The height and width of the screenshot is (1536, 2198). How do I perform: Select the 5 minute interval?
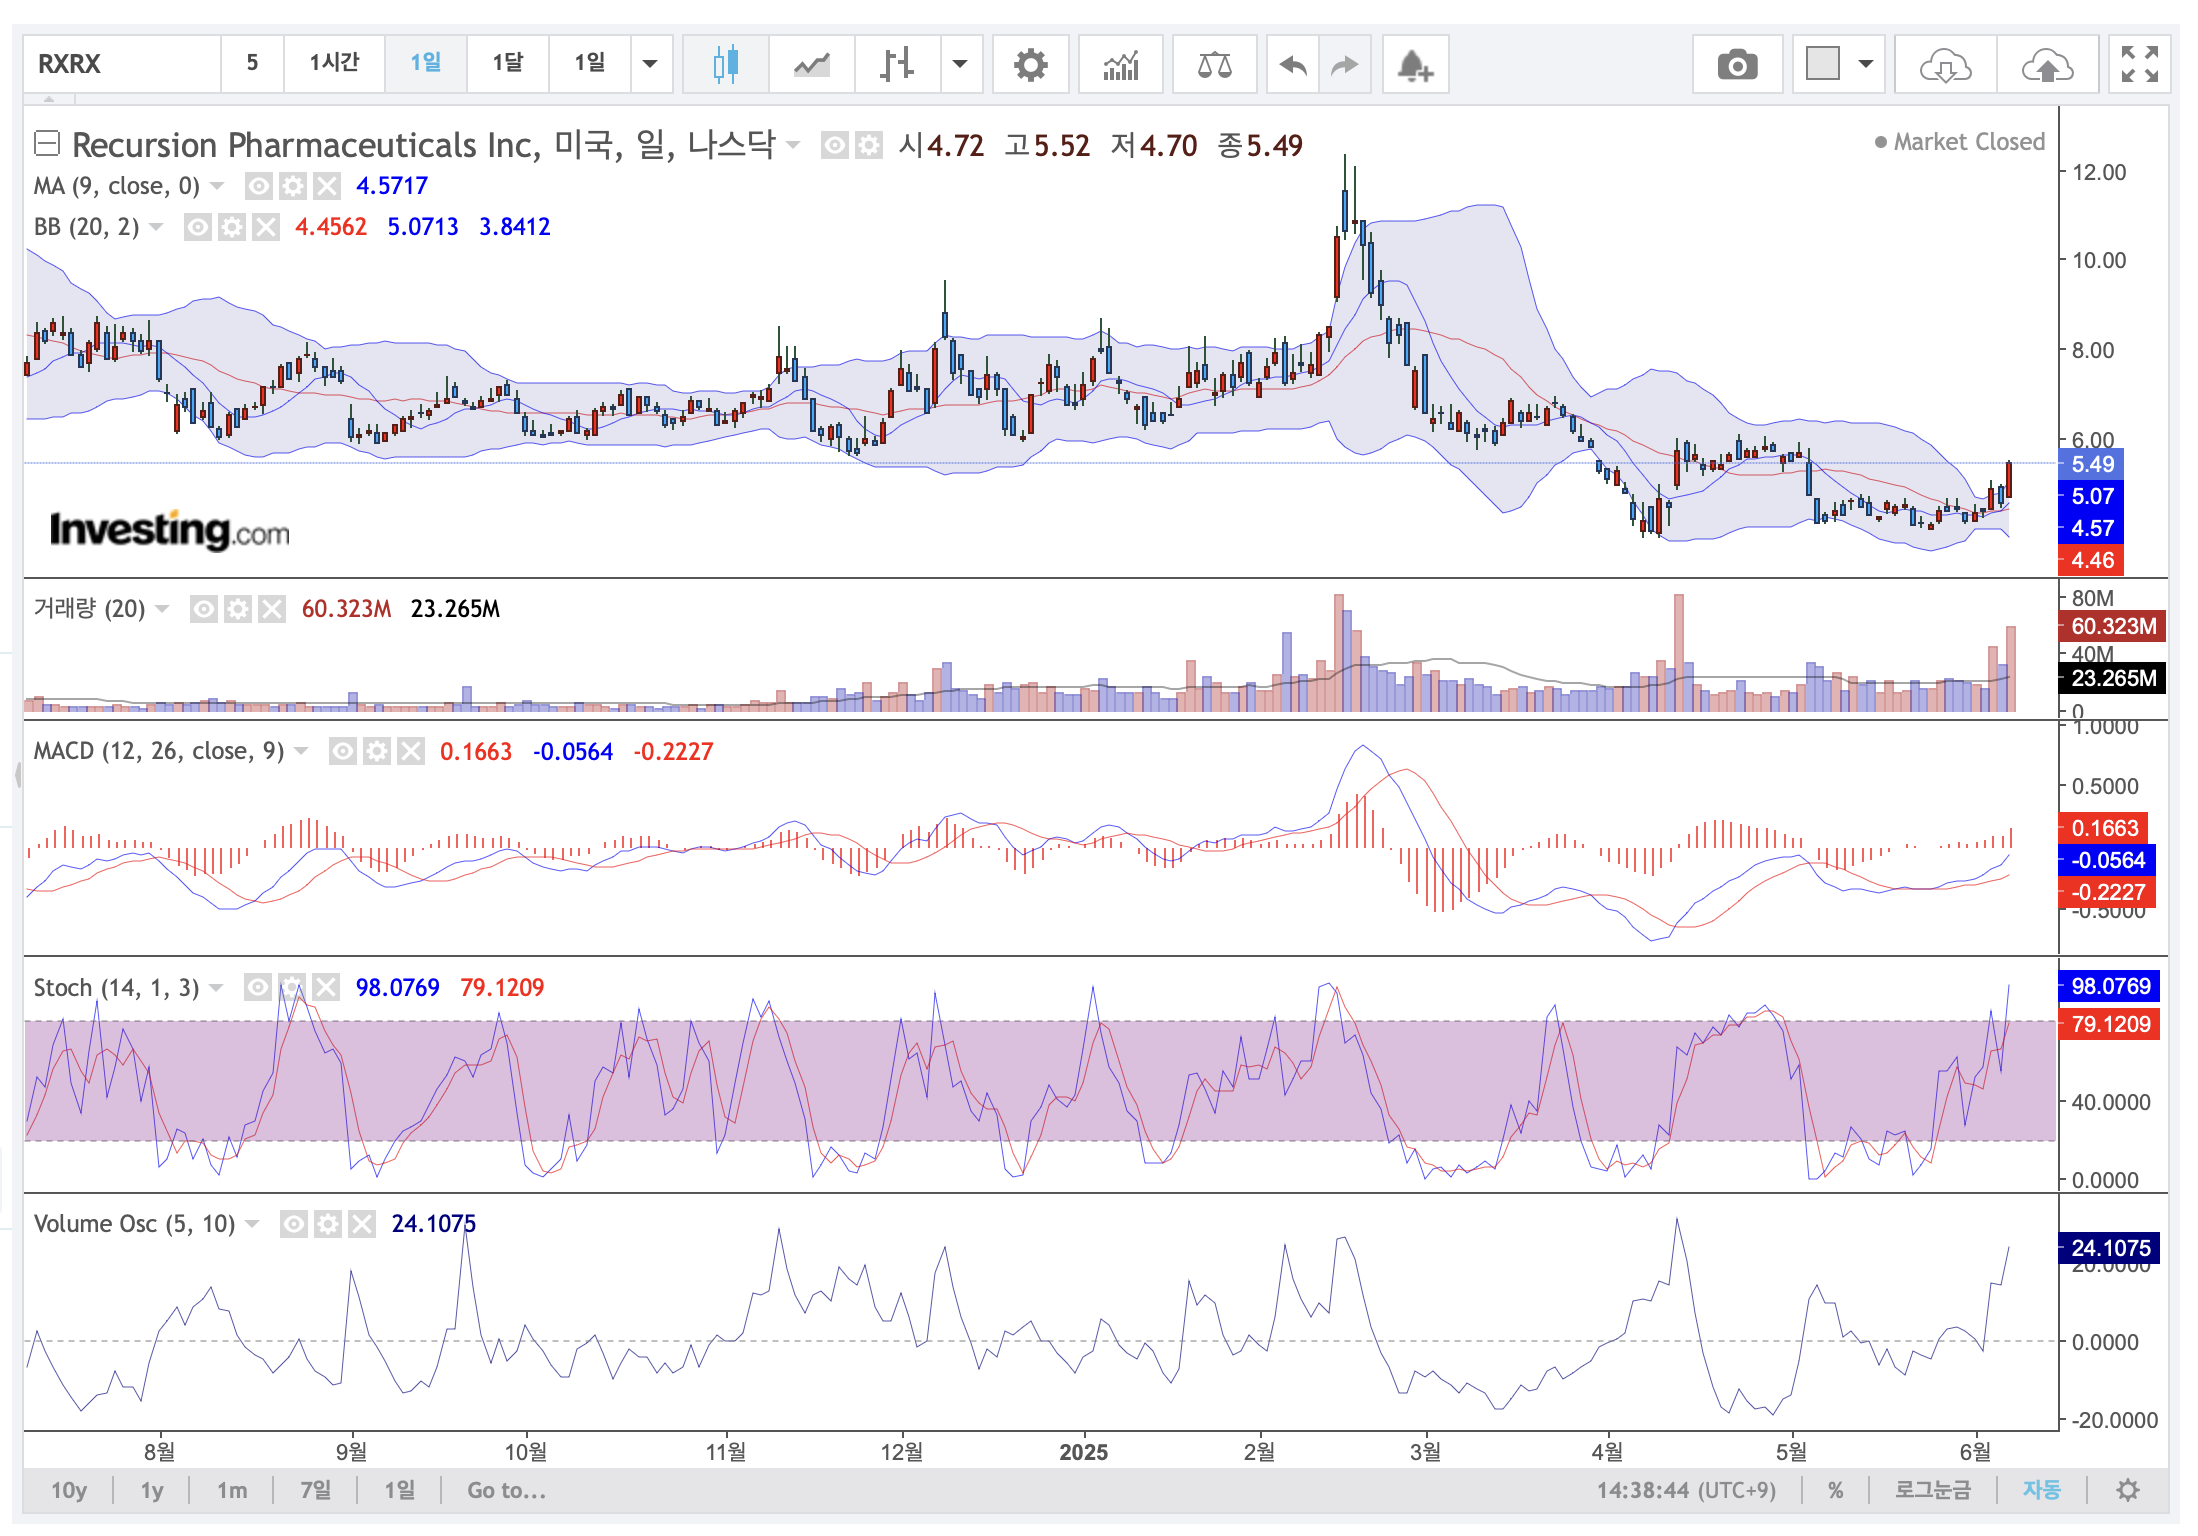point(253,65)
